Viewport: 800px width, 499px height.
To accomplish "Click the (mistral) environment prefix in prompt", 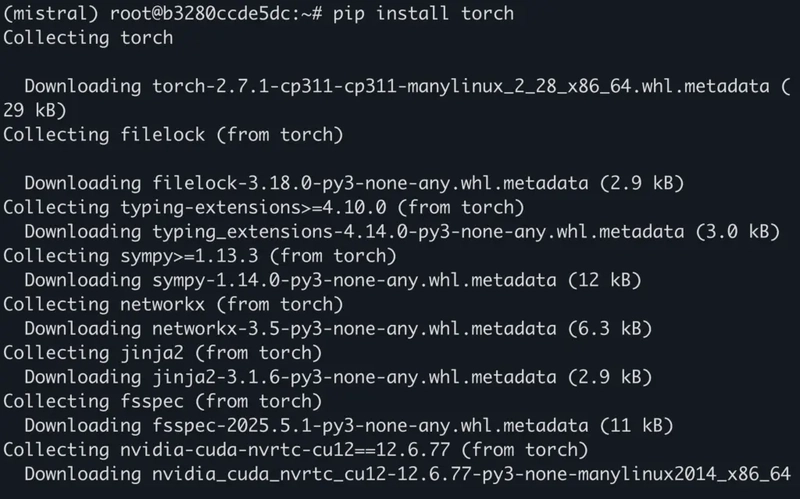I will coord(43,14).
